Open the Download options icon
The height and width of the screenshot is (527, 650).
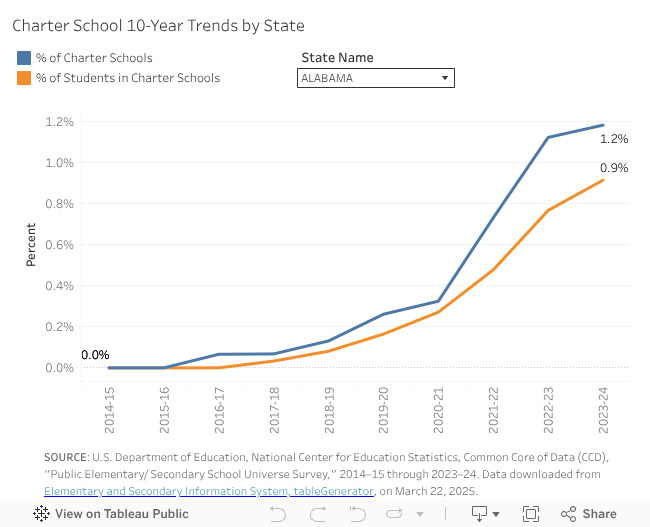480,514
